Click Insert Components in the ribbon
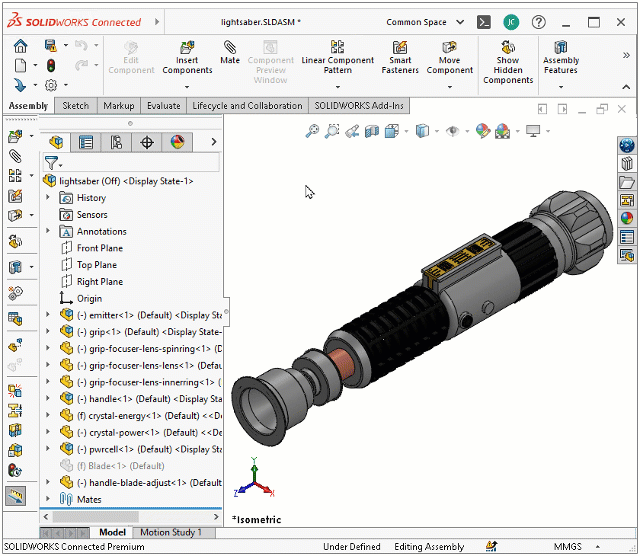 187,58
